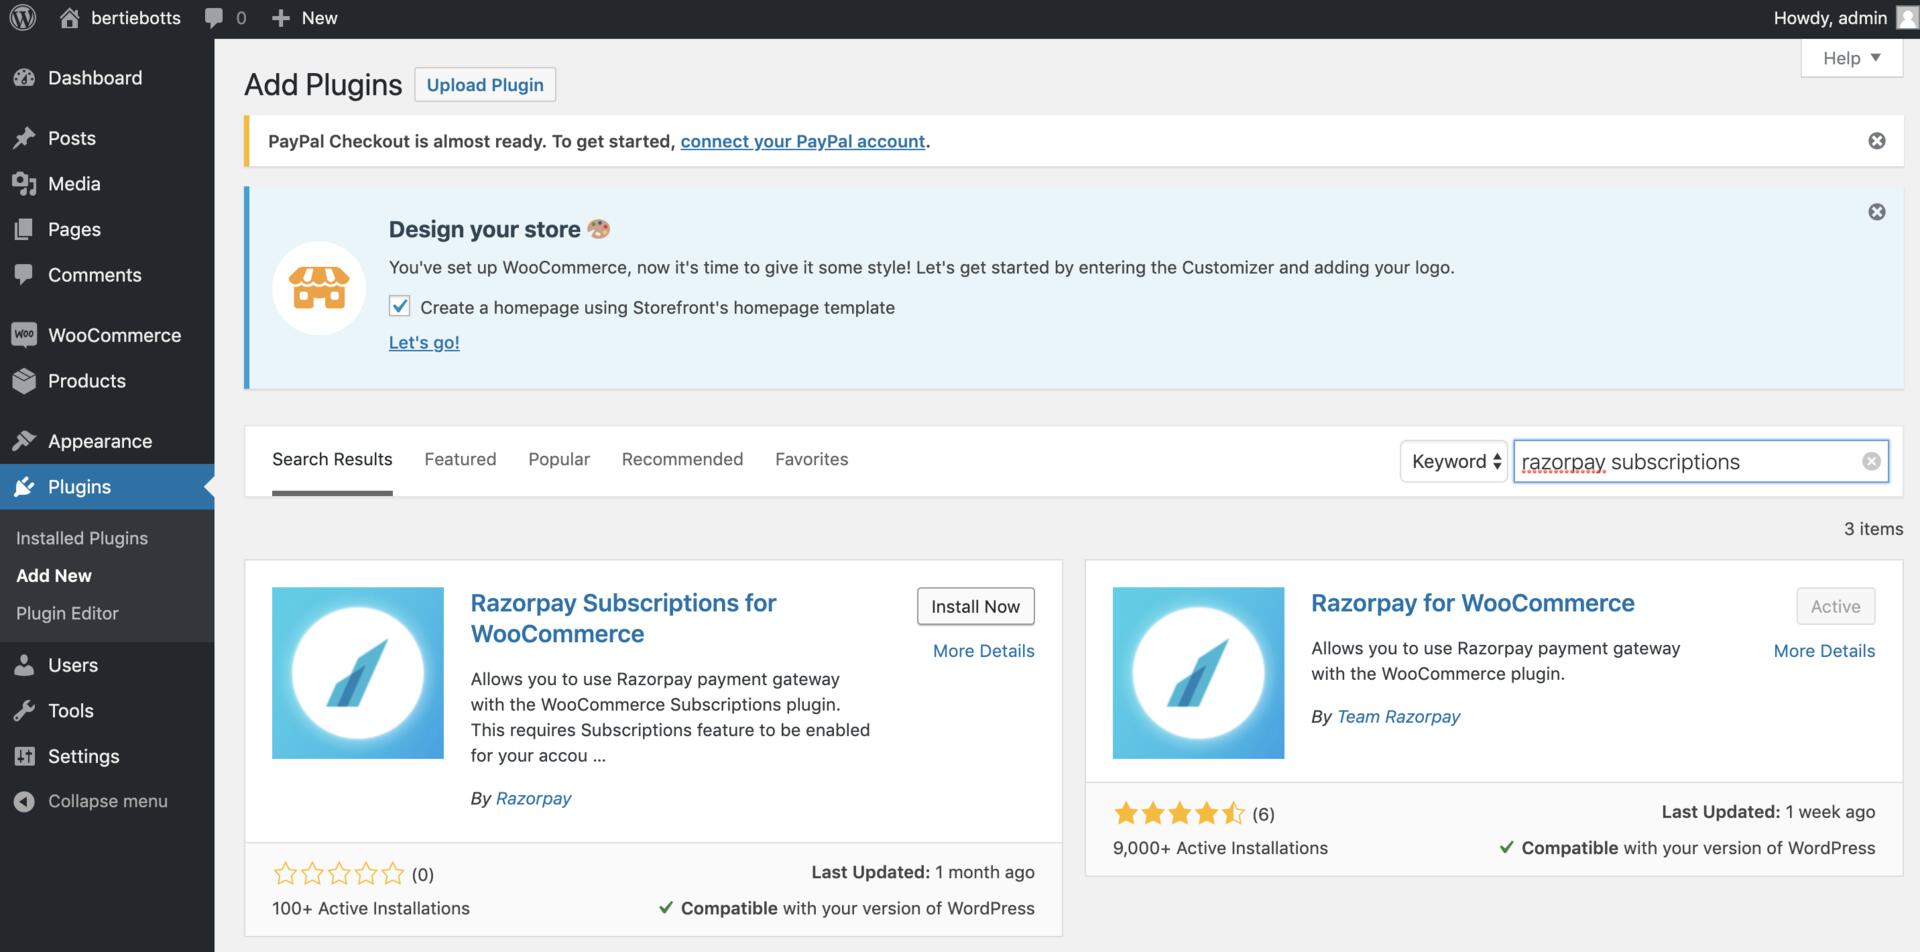The height and width of the screenshot is (952, 1920).
Task: Open the Keyword search type dropdown
Action: click(x=1453, y=461)
